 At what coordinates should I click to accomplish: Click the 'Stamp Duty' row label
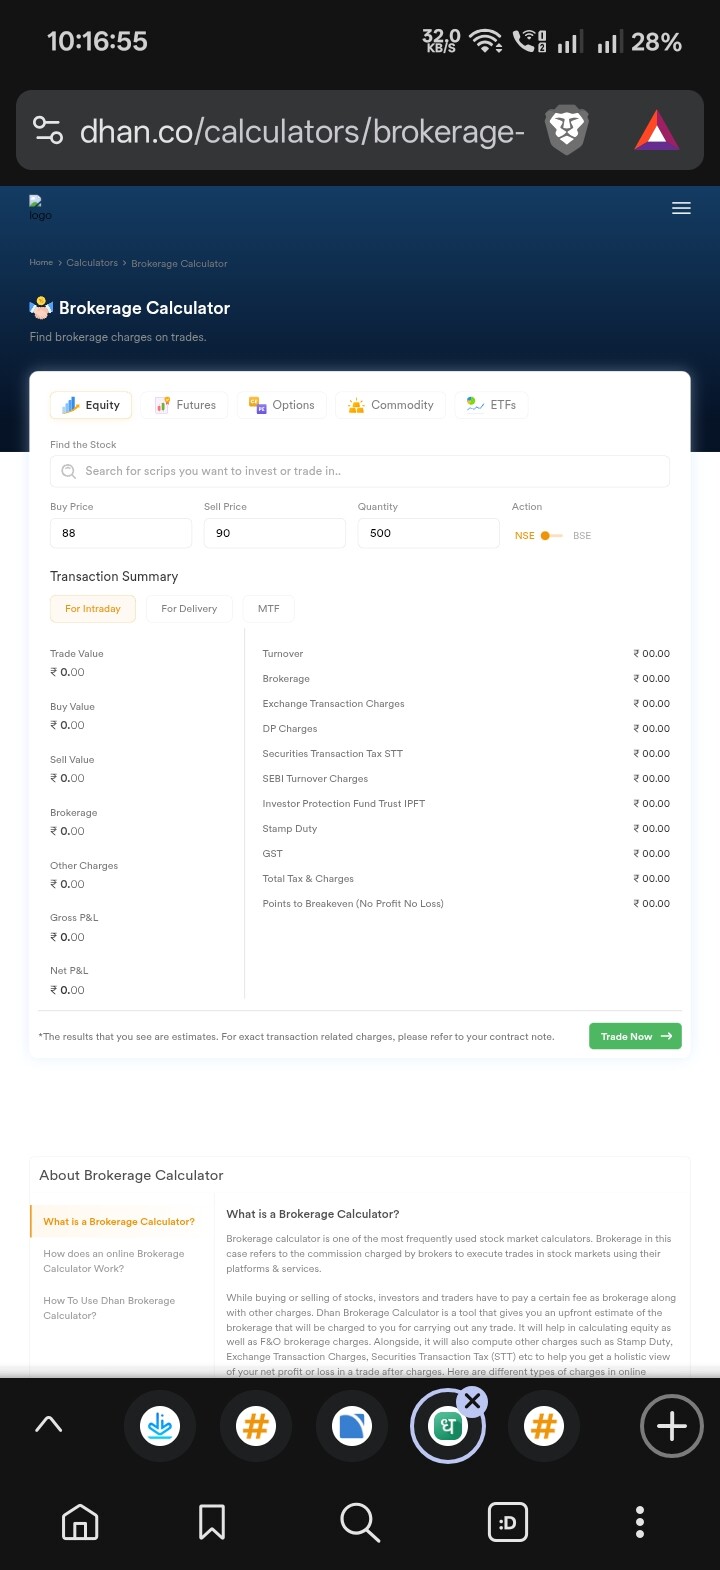pos(290,829)
